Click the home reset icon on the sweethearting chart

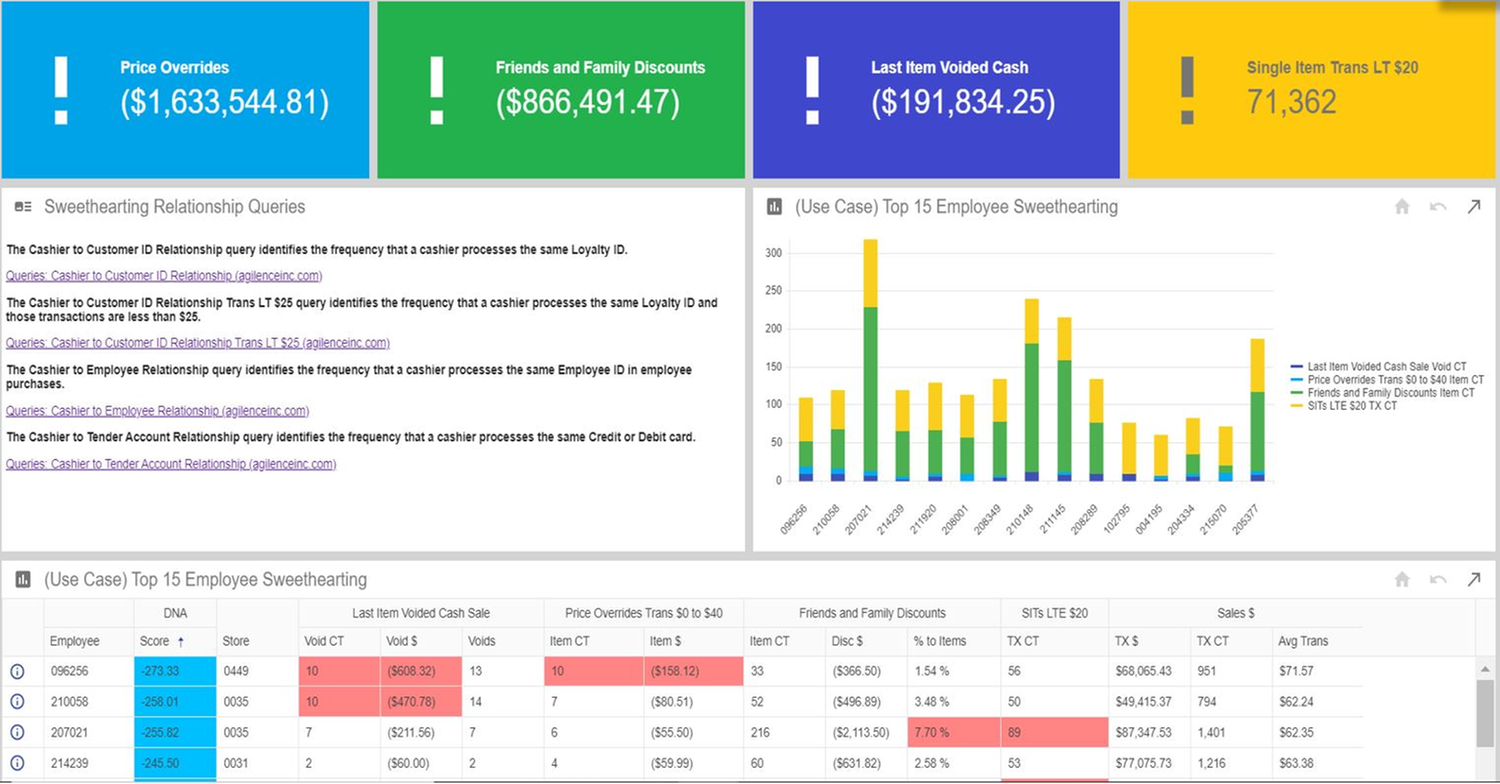[x=1402, y=206]
